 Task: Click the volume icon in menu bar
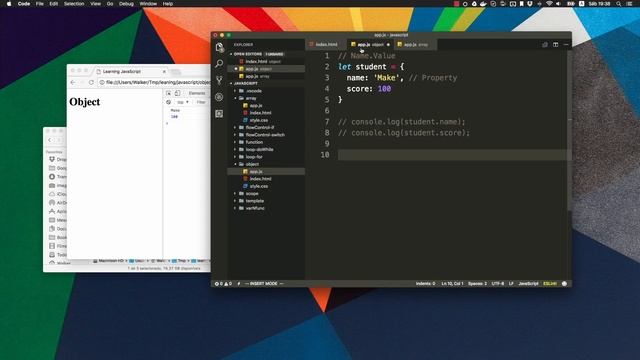[x=558, y=4]
